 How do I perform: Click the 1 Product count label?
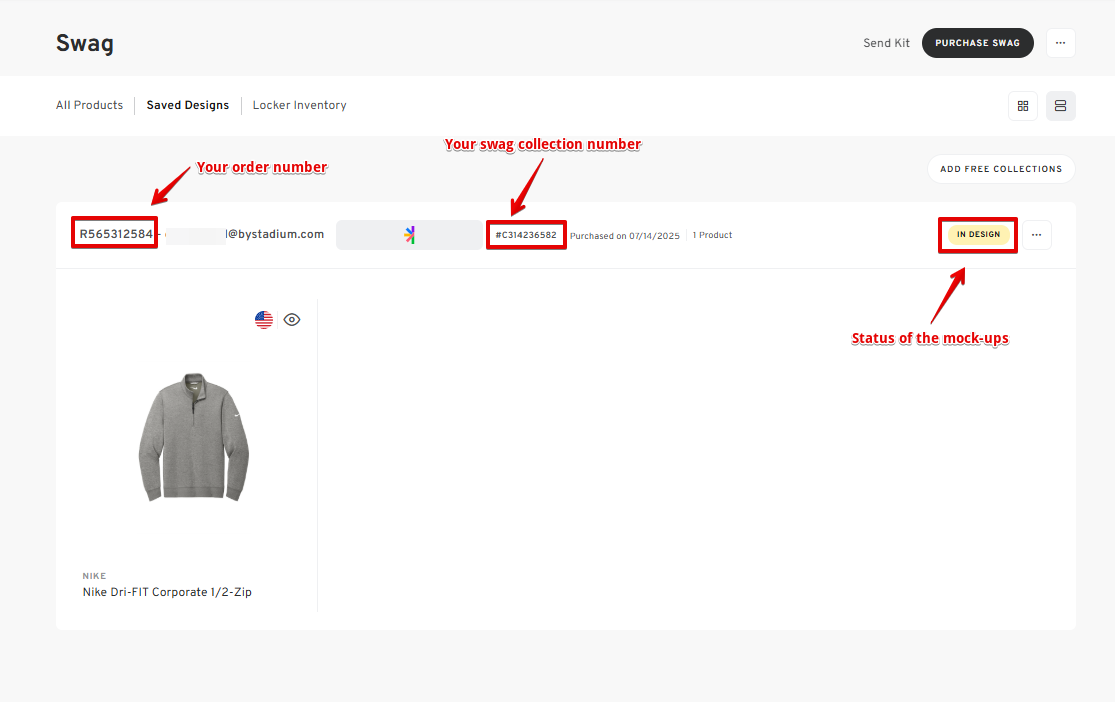(x=712, y=235)
